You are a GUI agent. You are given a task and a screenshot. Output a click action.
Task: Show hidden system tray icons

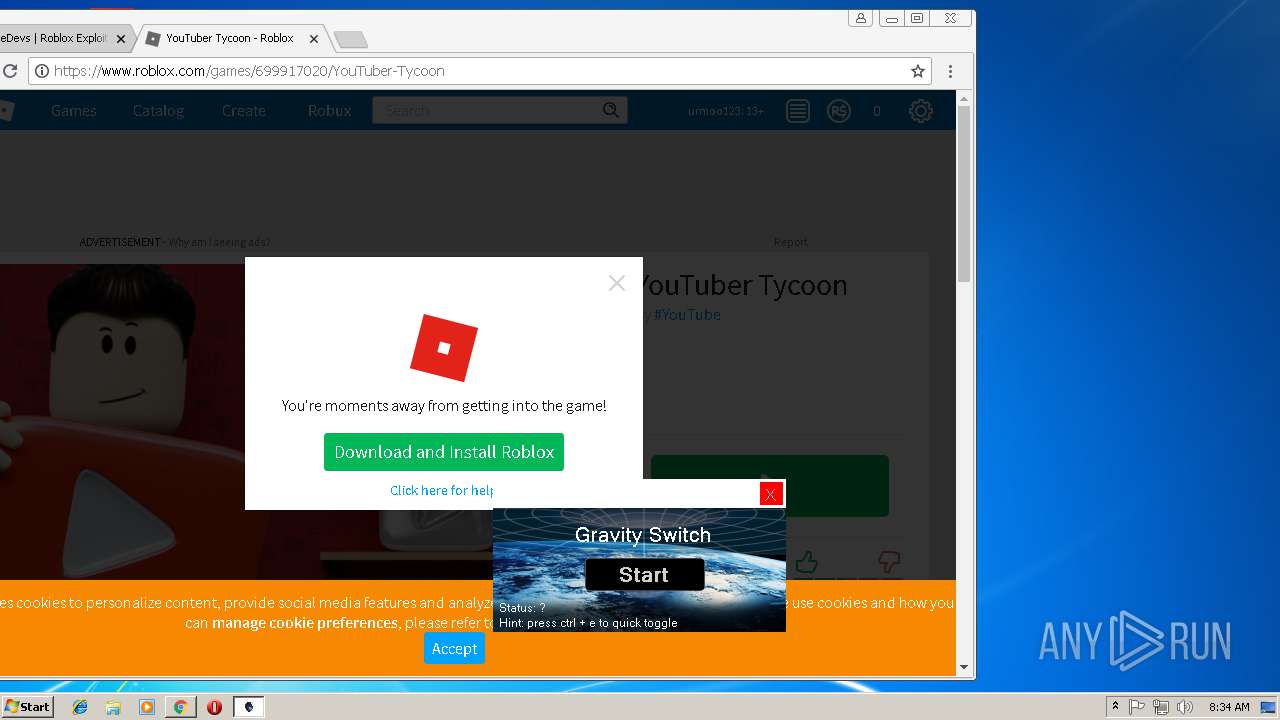(x=1115, y=707)
